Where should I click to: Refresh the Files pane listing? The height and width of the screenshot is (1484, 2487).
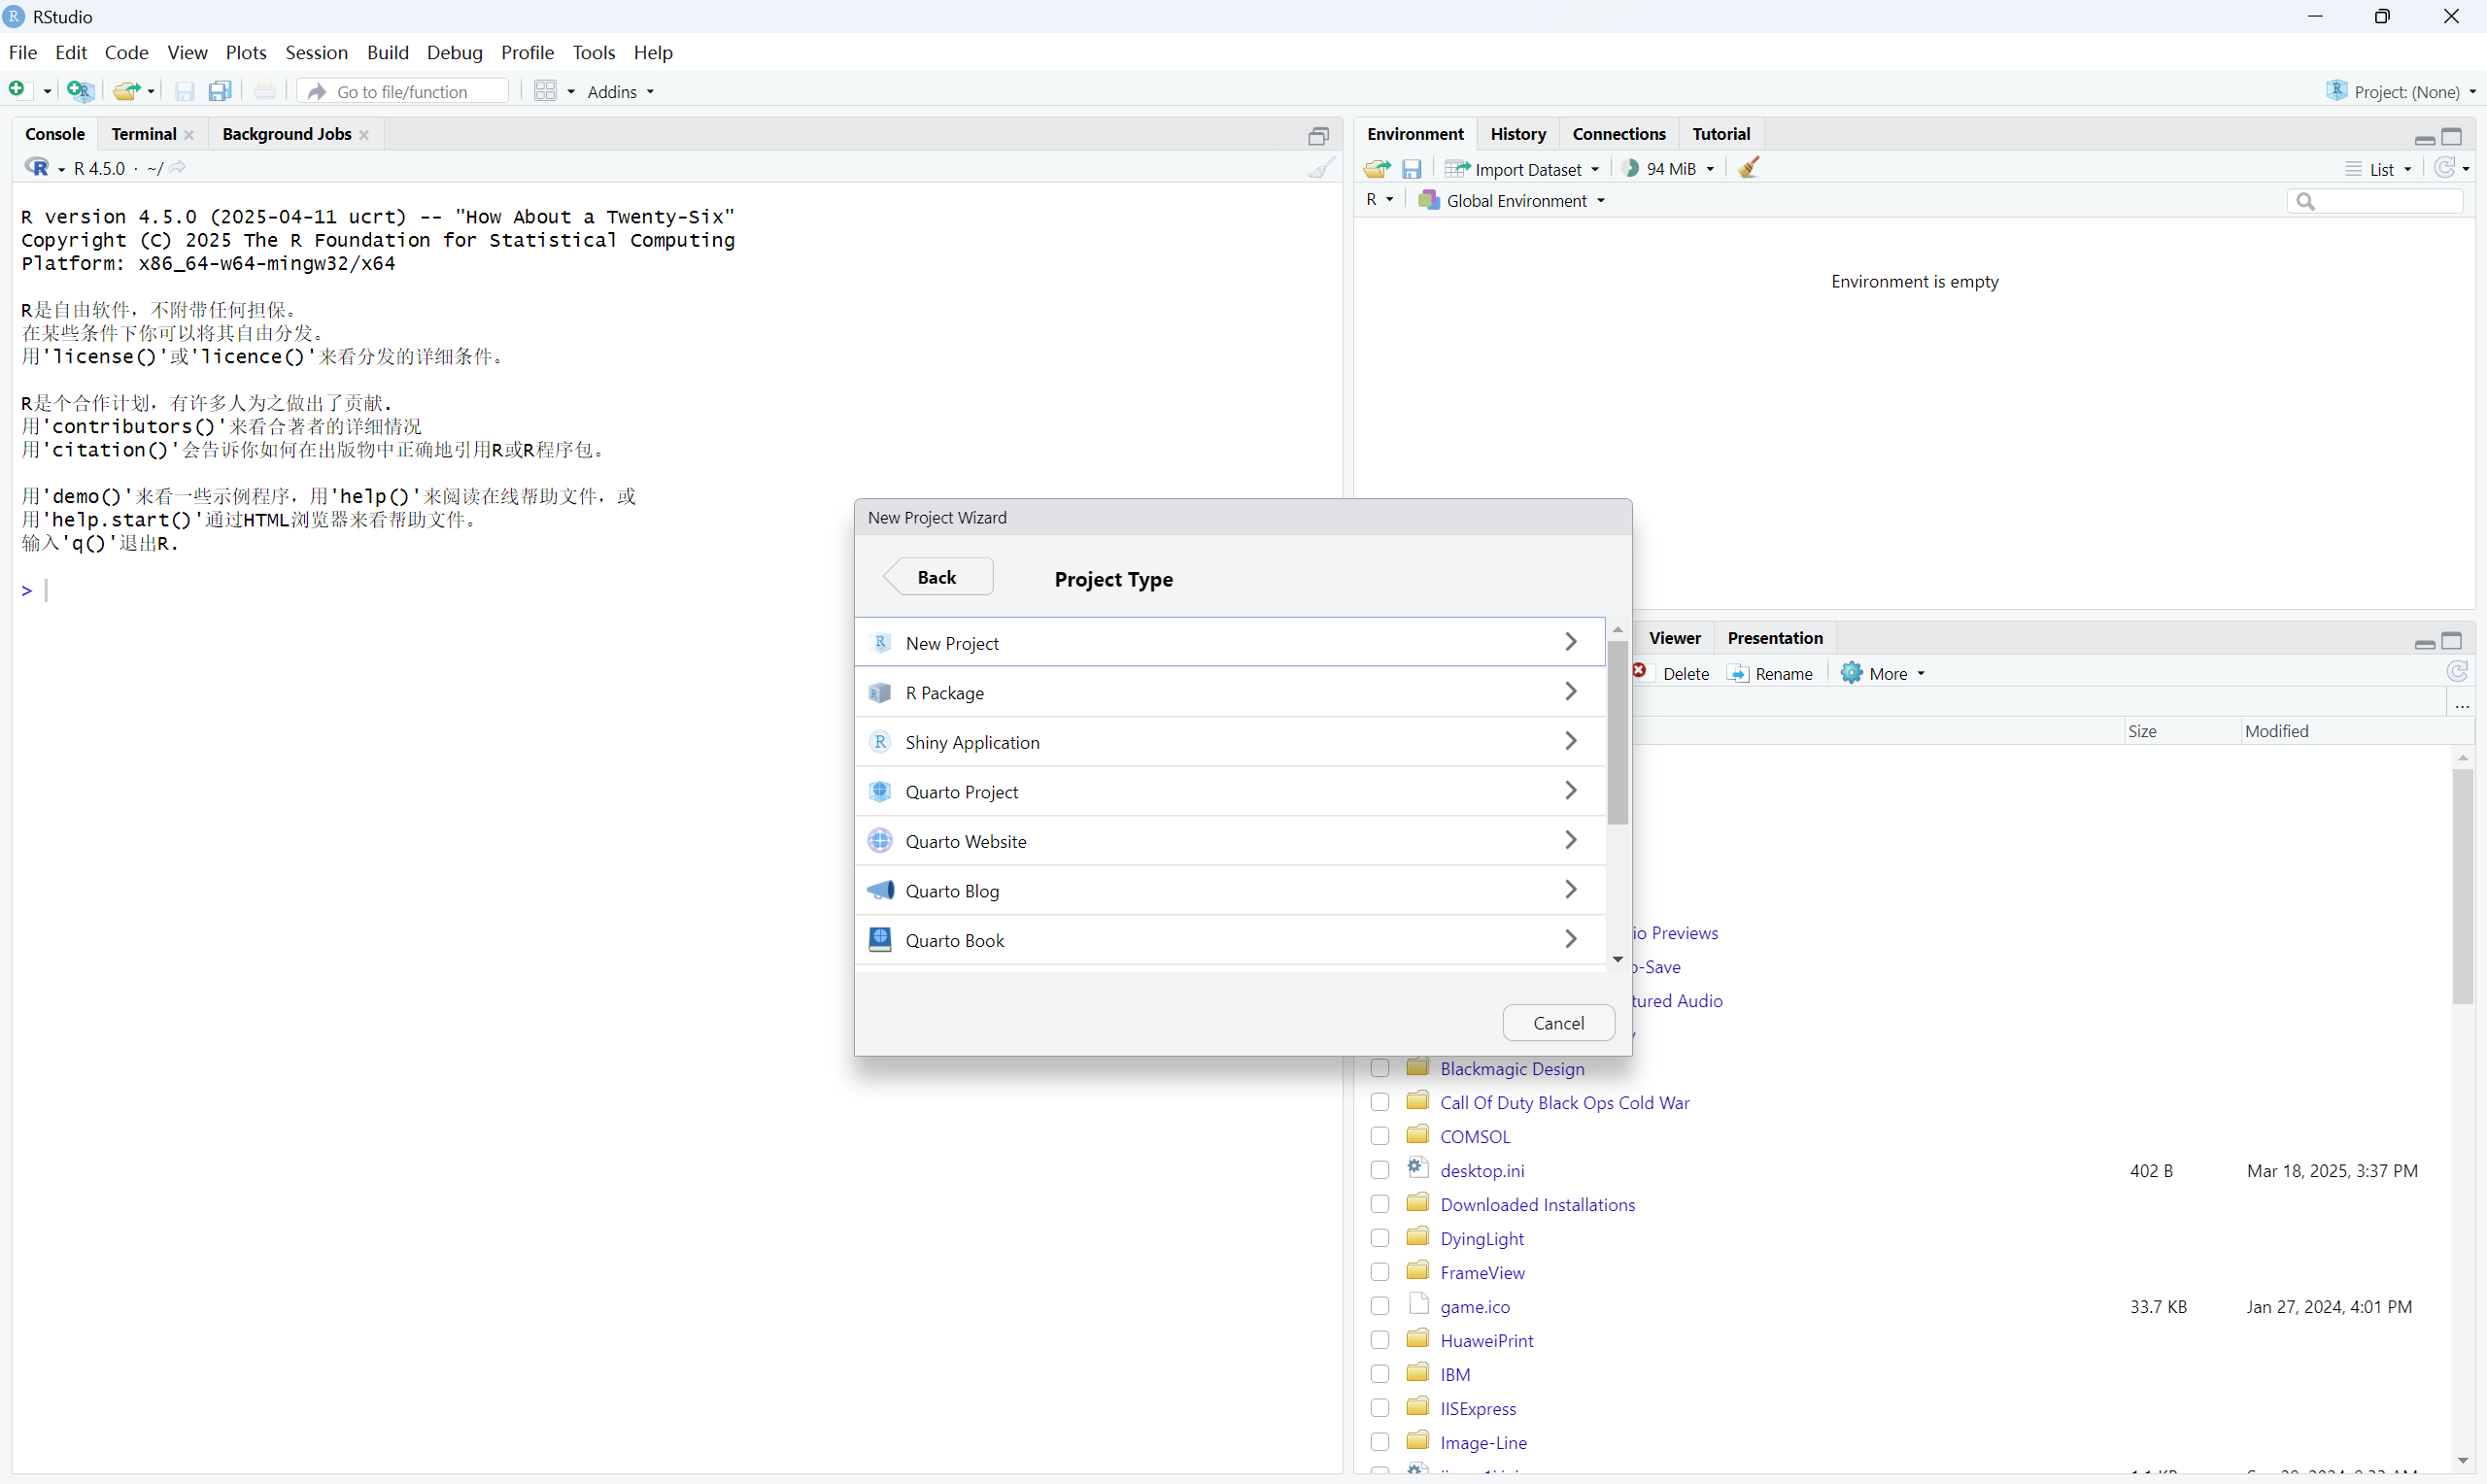2458,672
